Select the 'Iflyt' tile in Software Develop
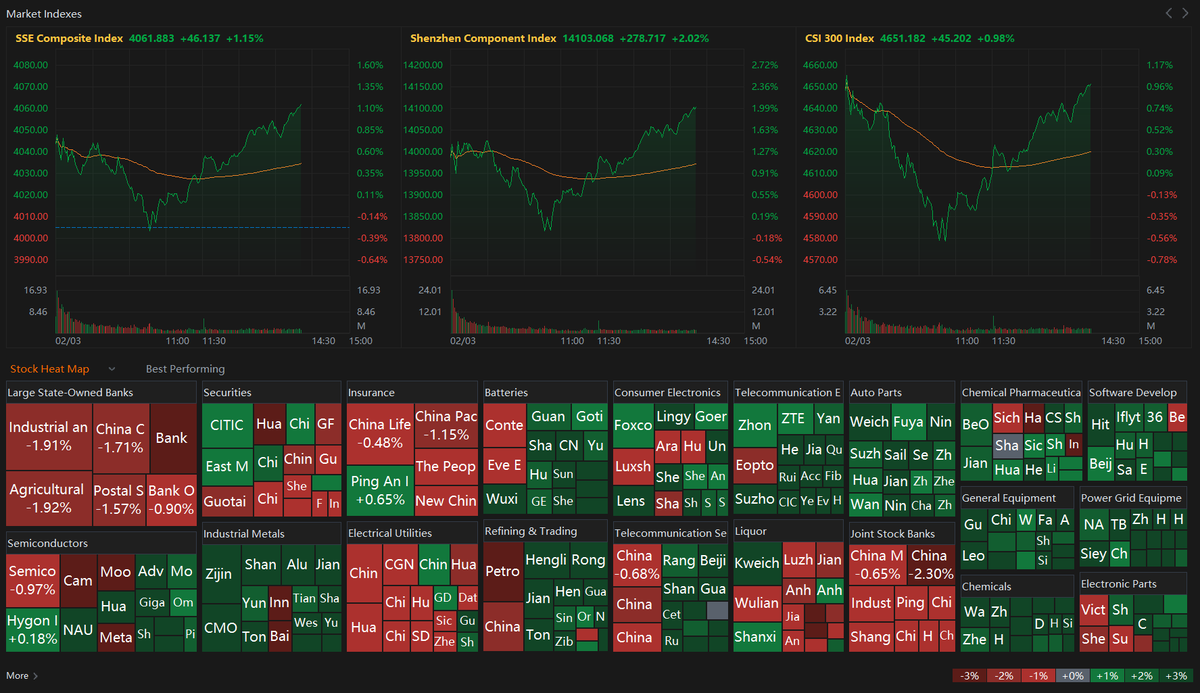 tap(1128, 418)
